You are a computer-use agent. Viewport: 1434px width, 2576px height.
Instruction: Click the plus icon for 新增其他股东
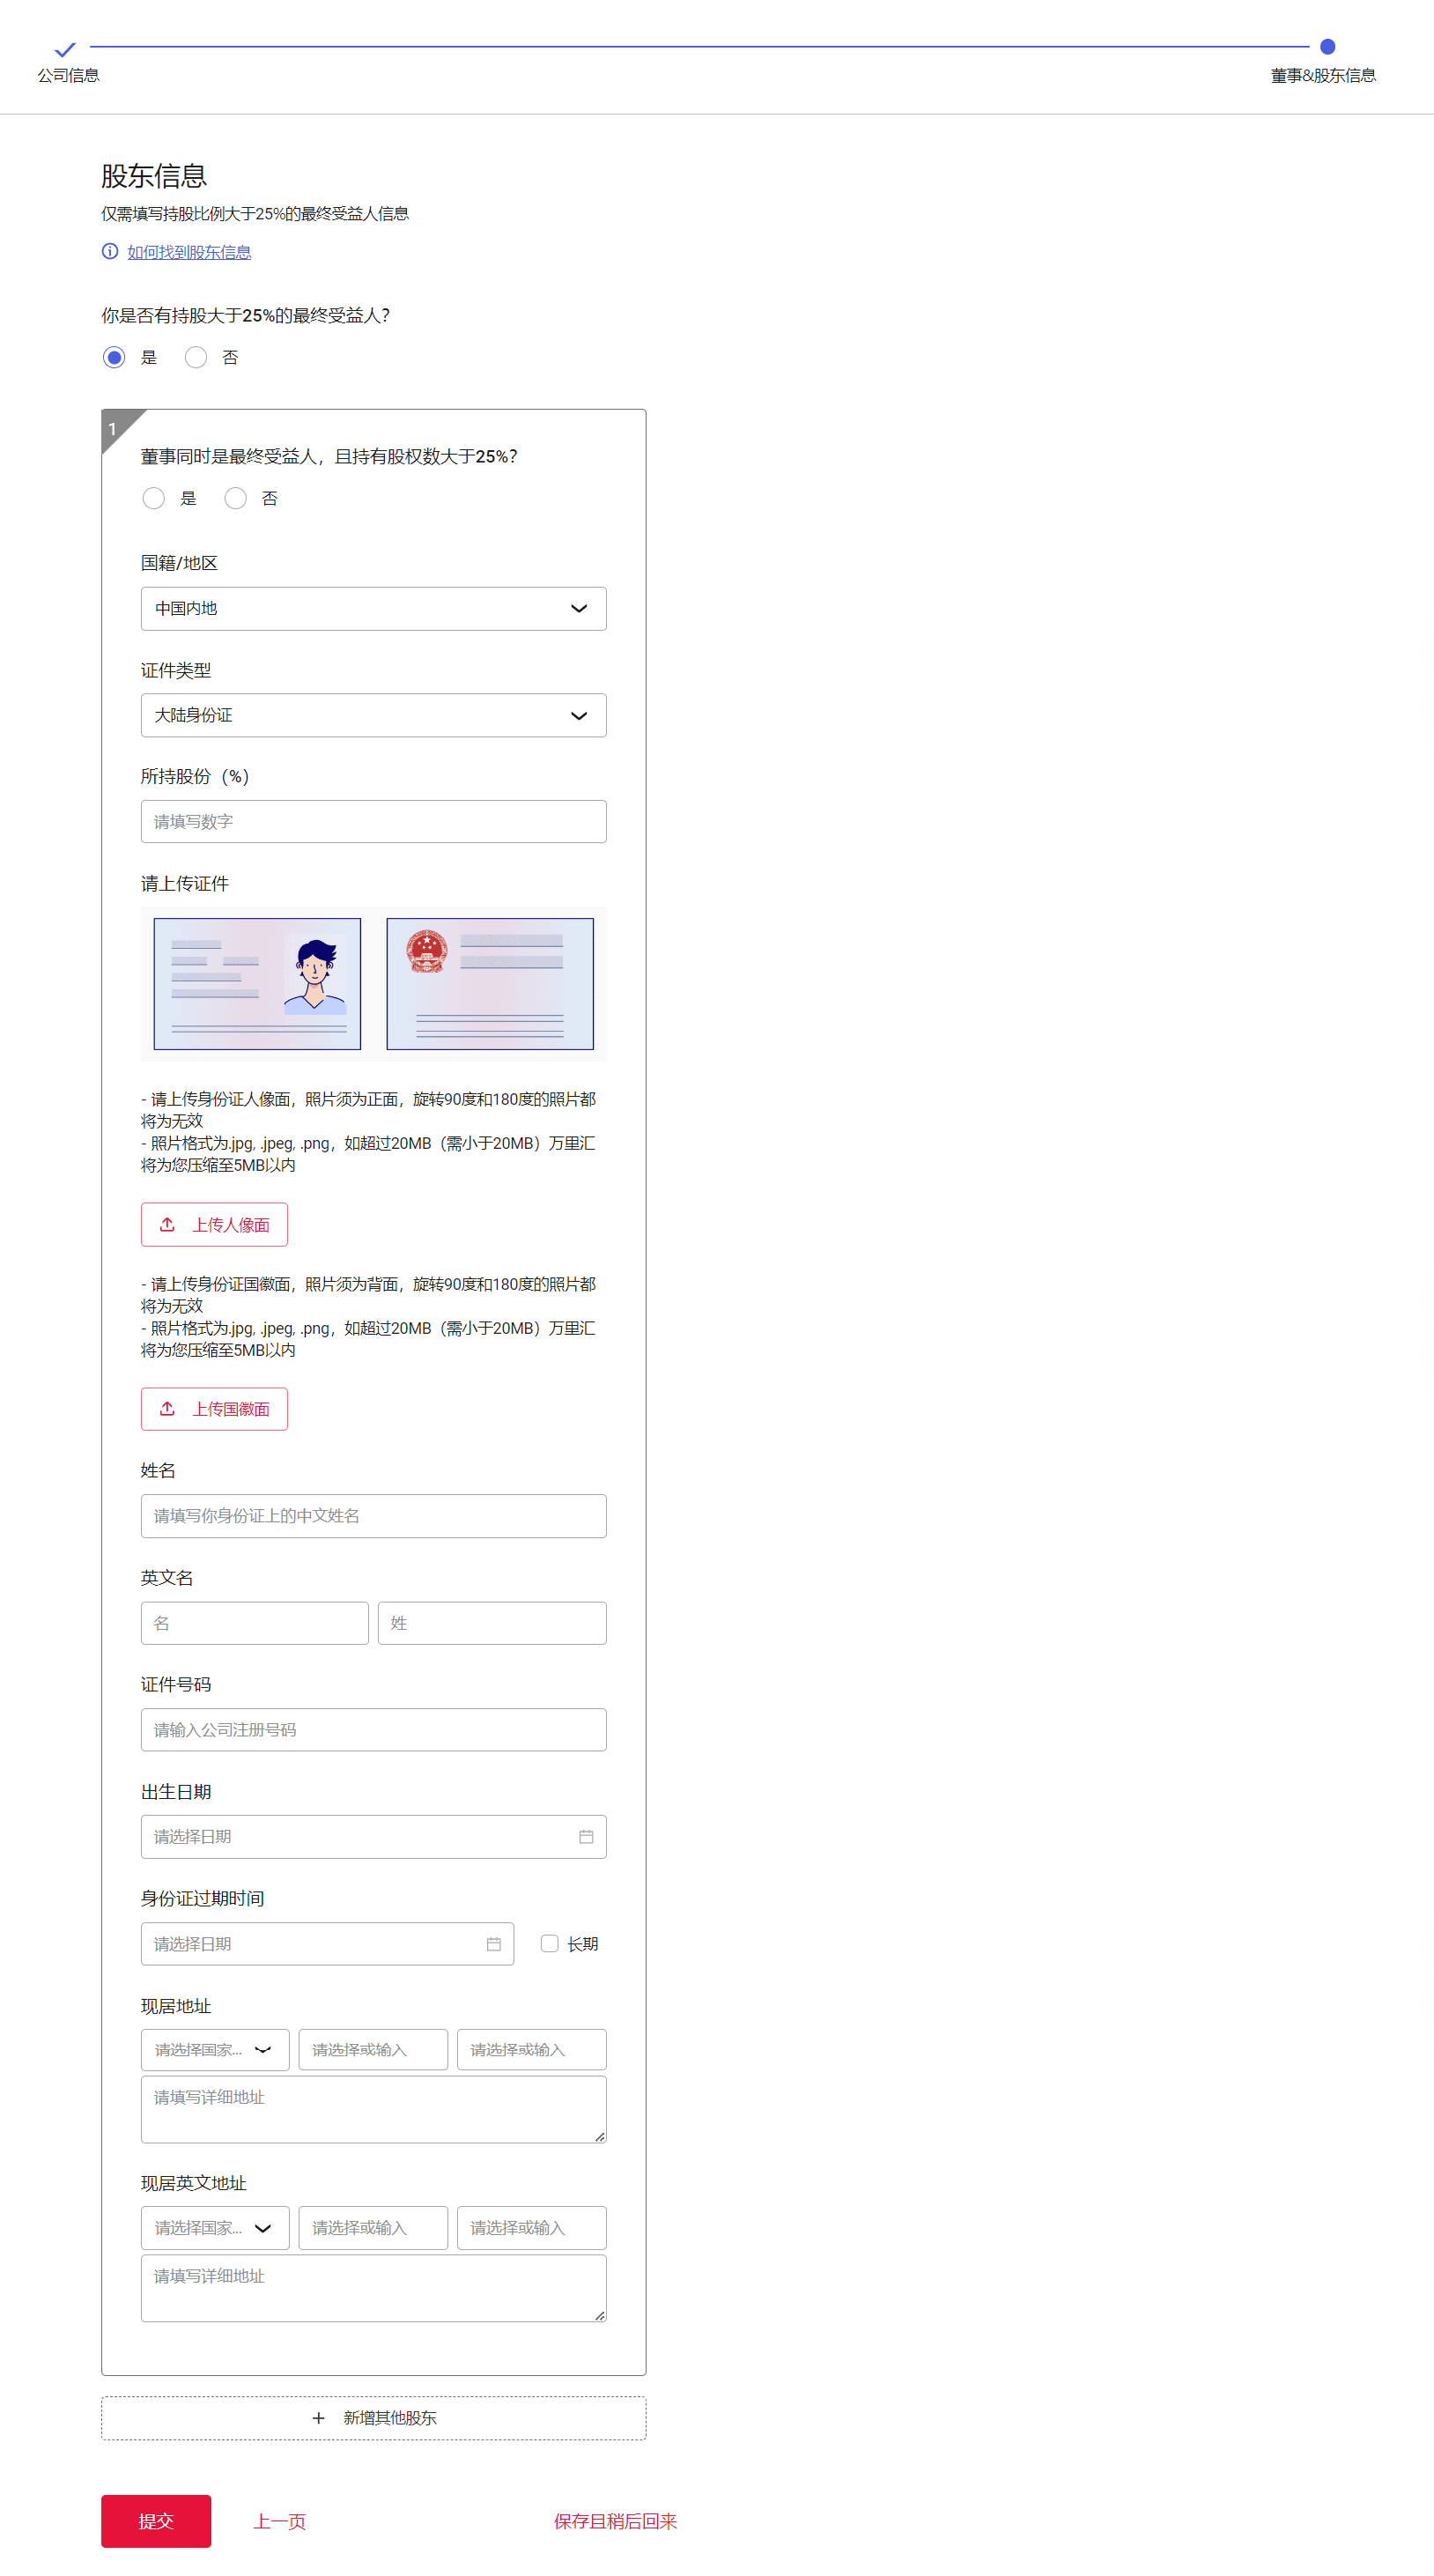click(319, 2417)
